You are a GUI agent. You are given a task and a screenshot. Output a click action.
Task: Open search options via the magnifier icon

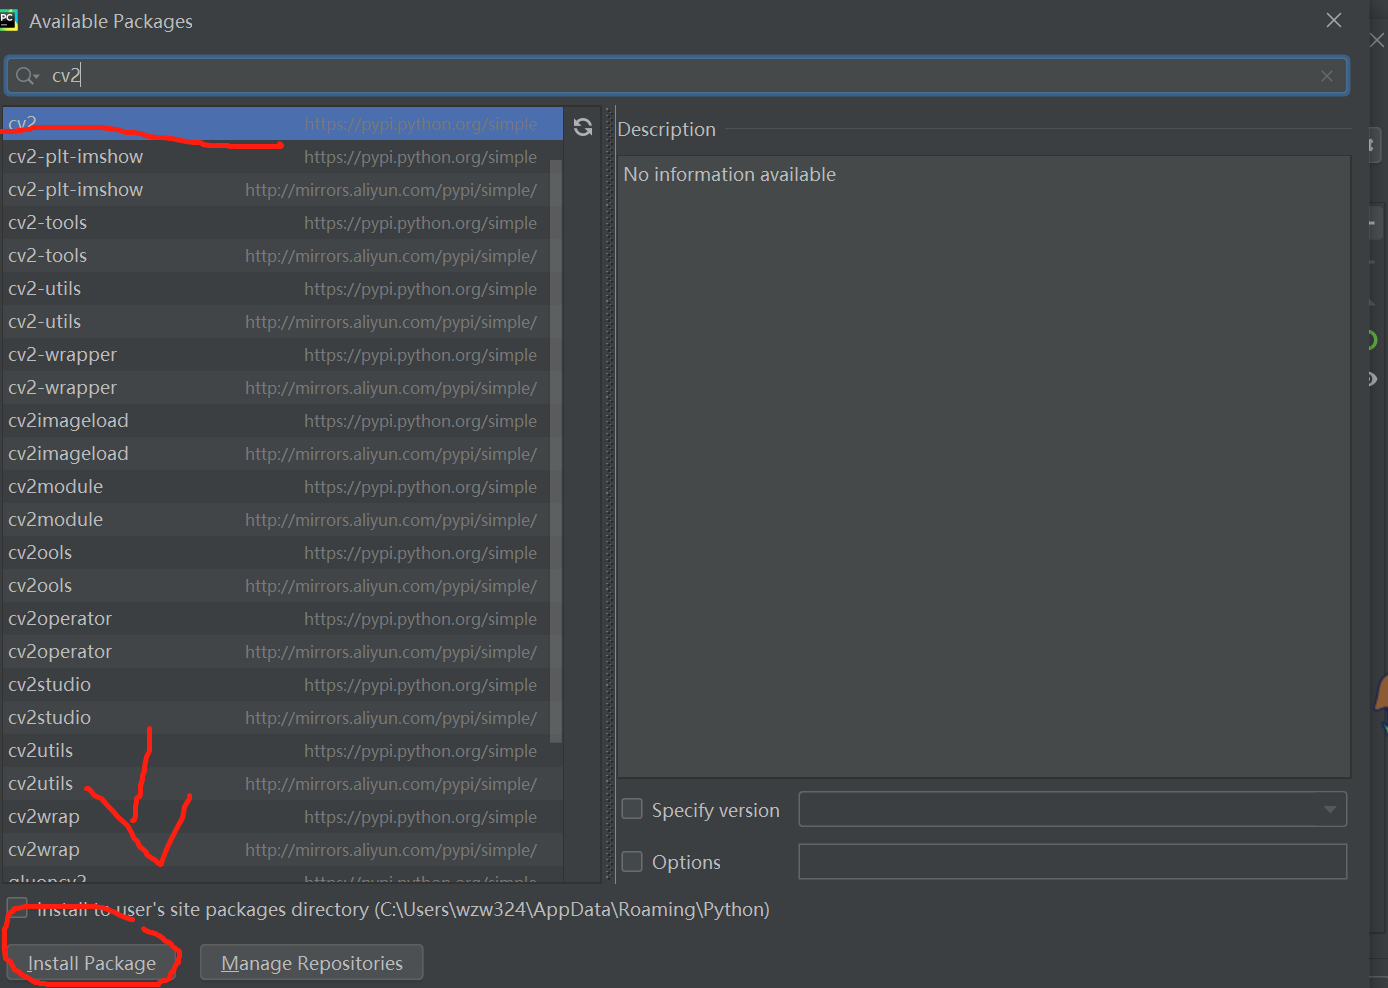click(27, 75)
